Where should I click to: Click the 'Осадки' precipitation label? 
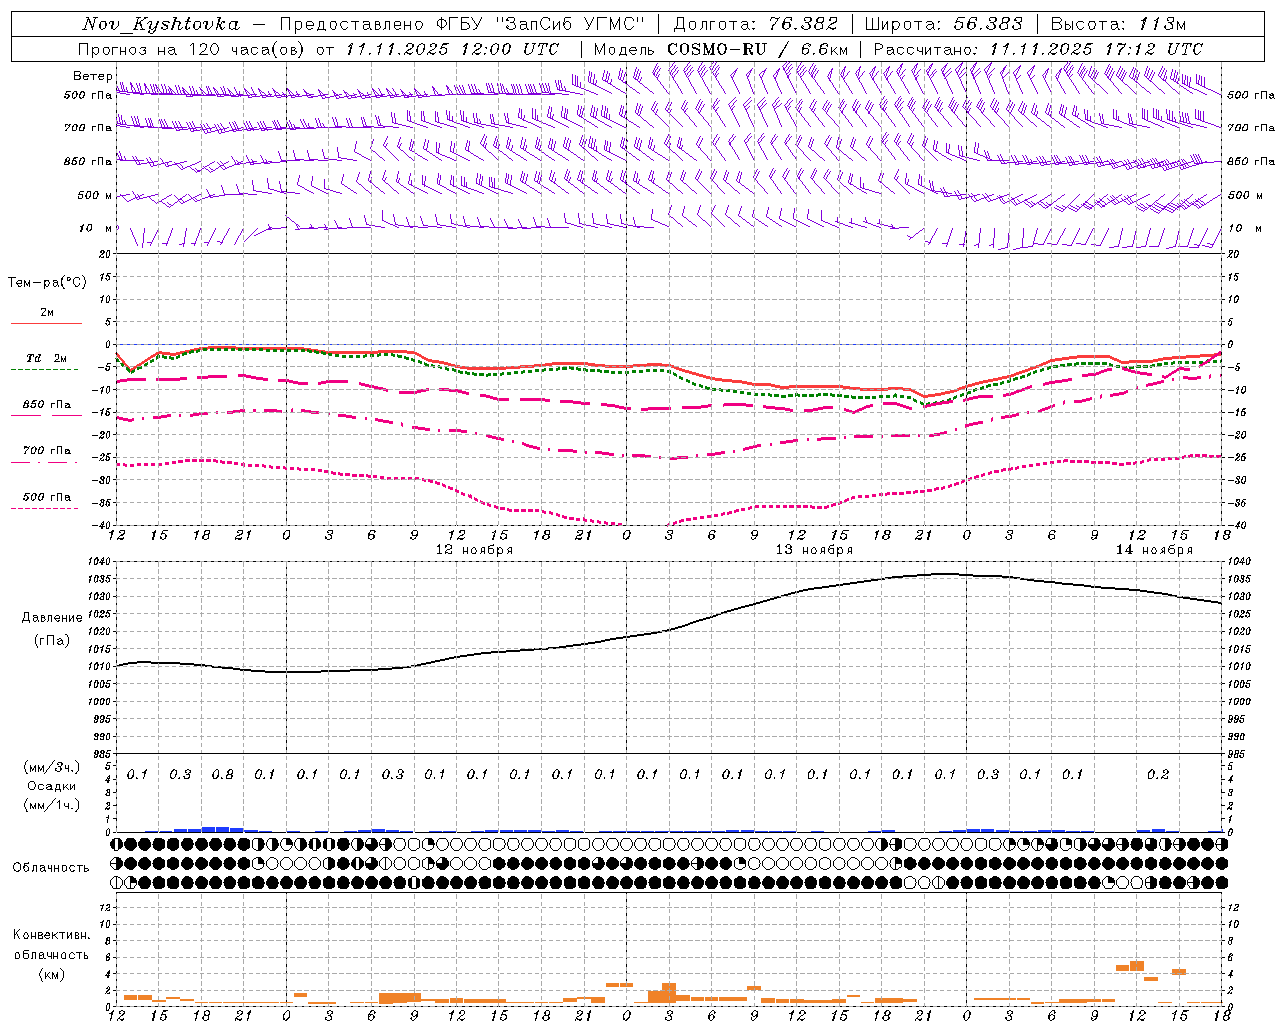pyautogui.click(x=52, y=786)
